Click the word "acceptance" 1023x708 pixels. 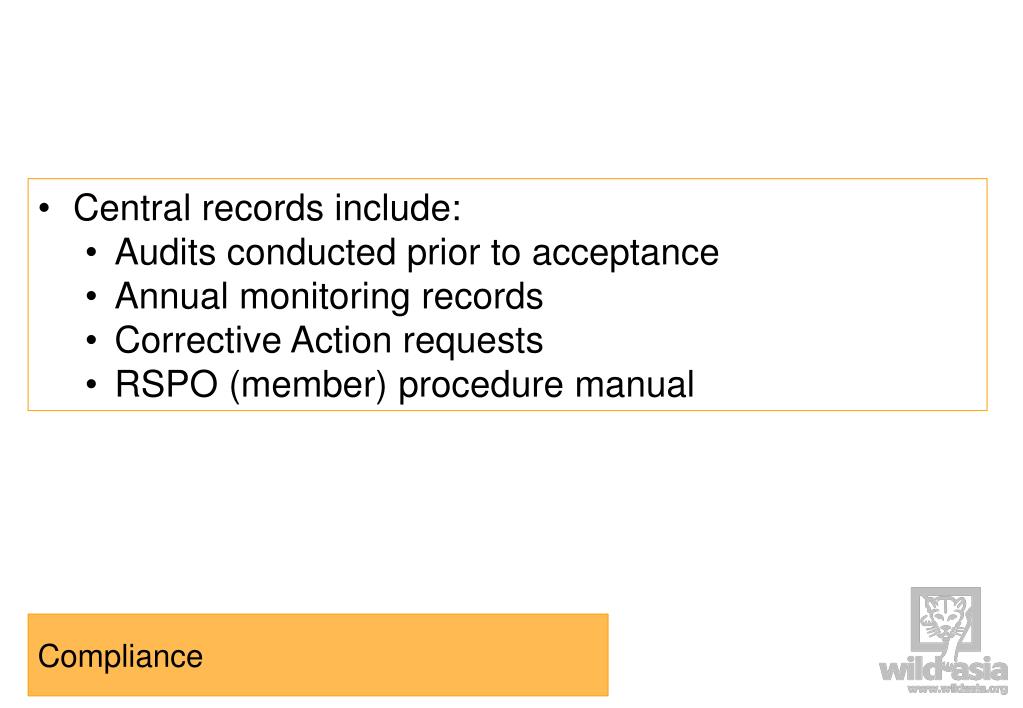tap(626, 254)
